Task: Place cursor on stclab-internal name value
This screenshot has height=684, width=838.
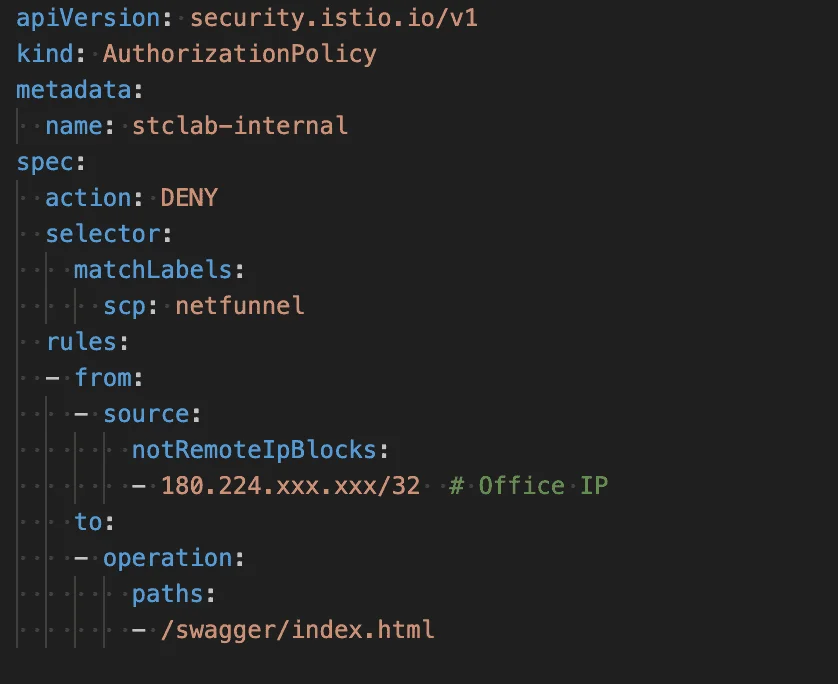Action: tap(239, 126)
